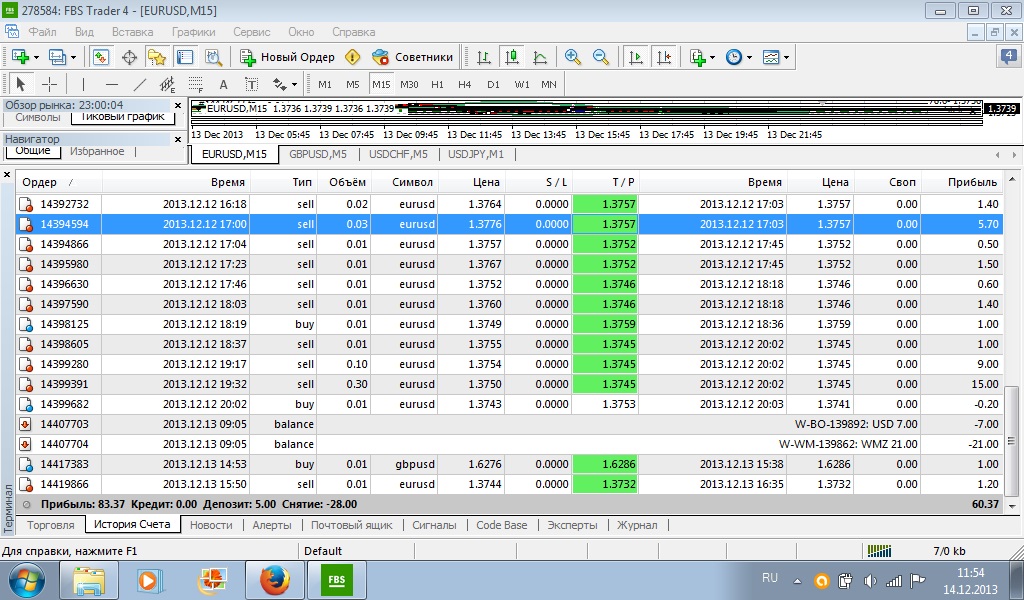The width and height of the screenshot is (1024, 600).
Task: Open the profiles icon
Action: (57, 57)
